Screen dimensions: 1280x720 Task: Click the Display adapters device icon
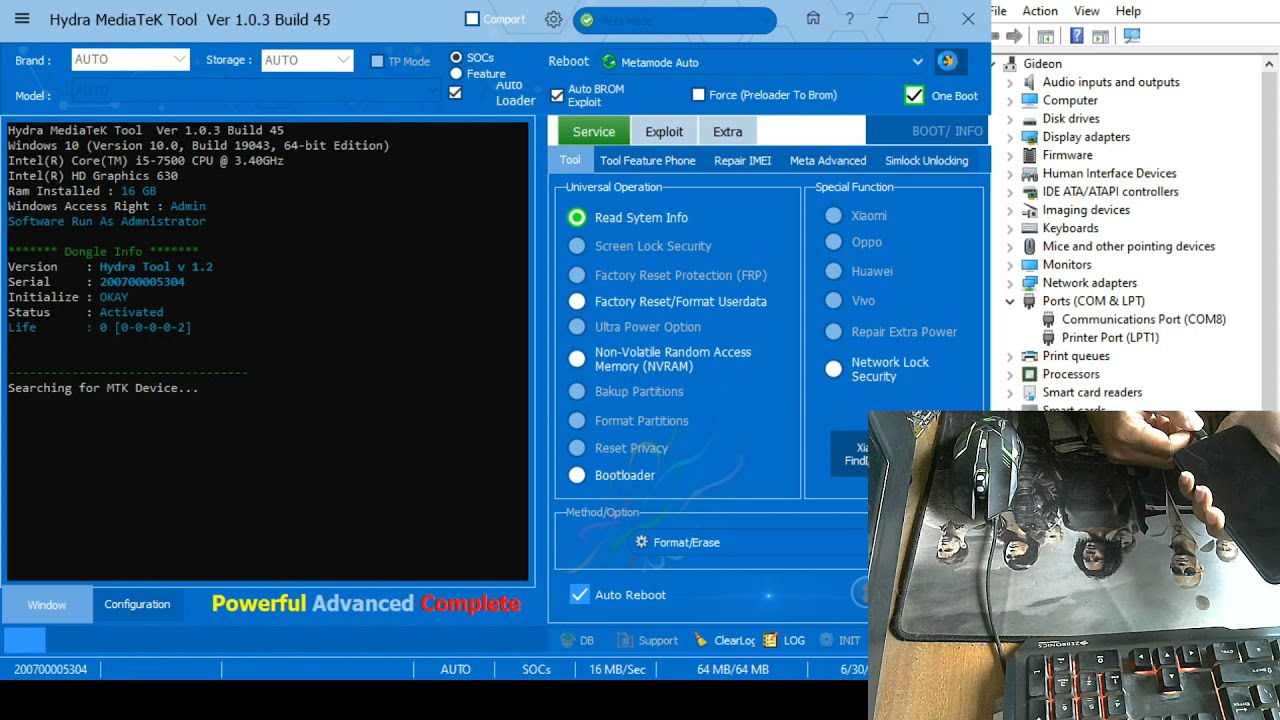click(x=1029, y=137)
